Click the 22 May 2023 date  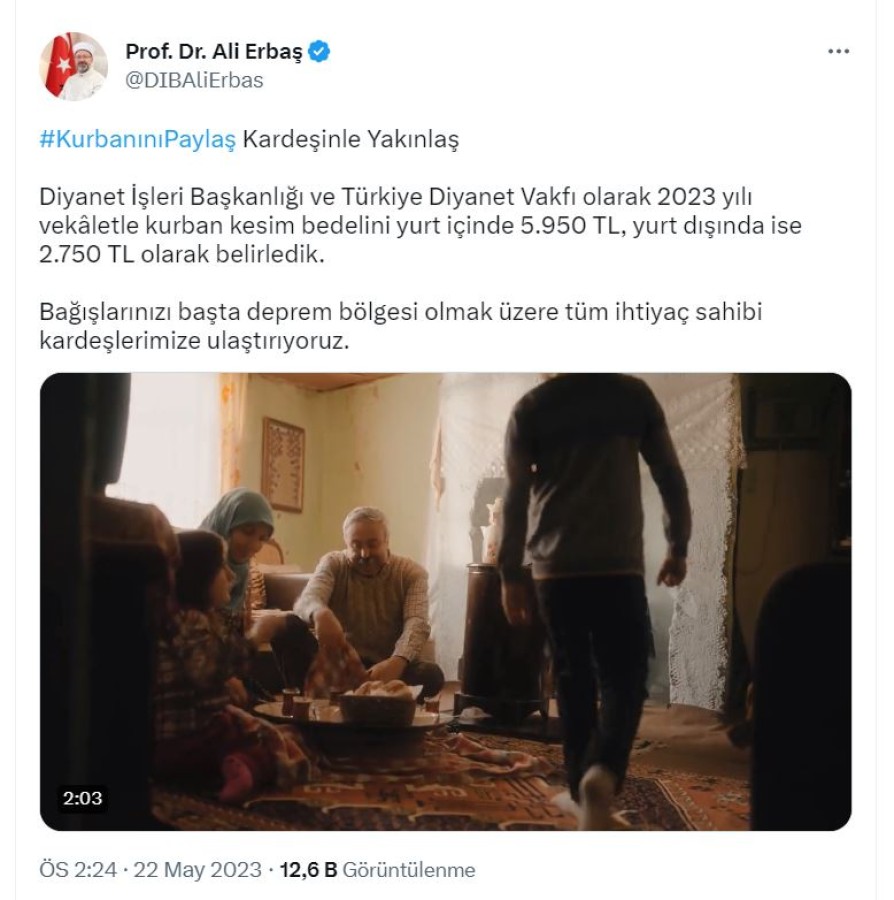[197, 870]
